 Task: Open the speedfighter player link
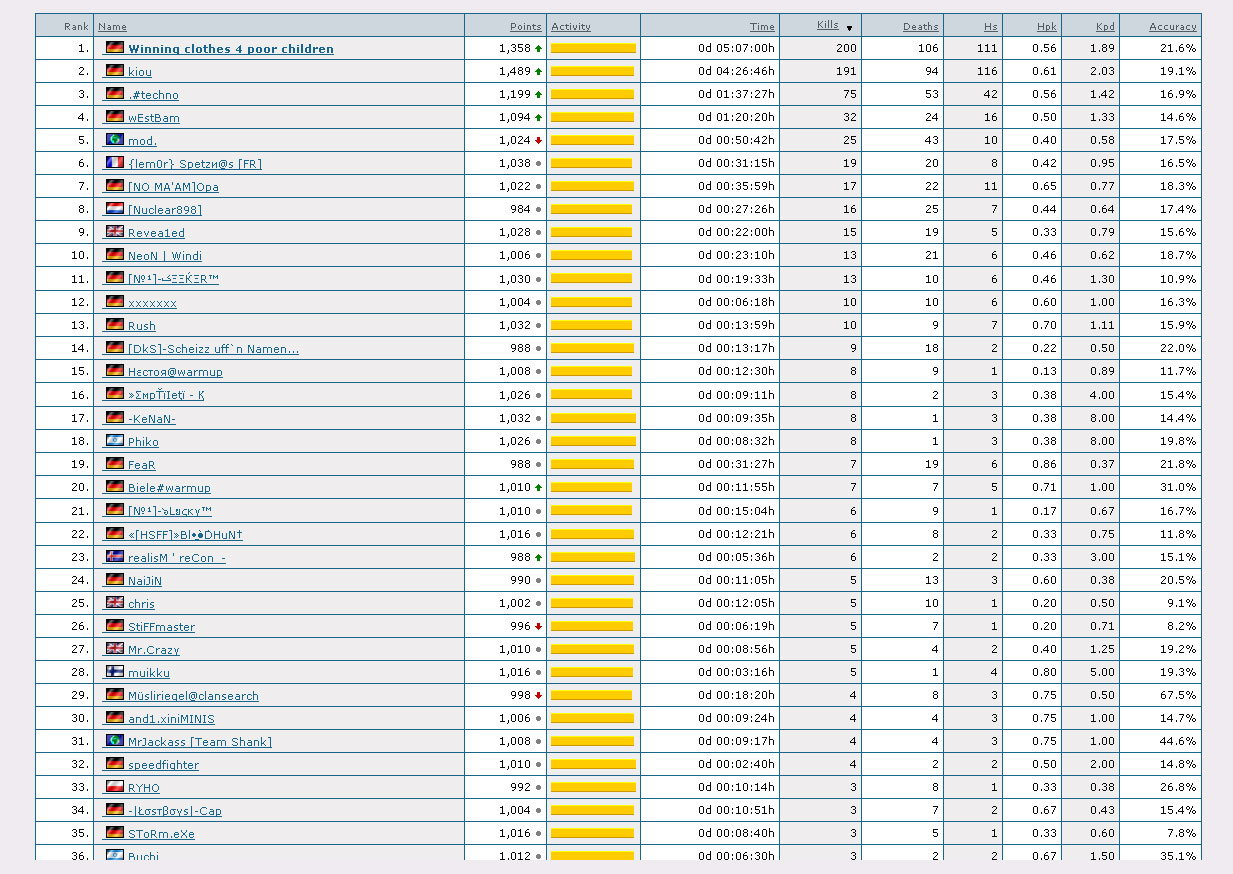pos(163,765)
